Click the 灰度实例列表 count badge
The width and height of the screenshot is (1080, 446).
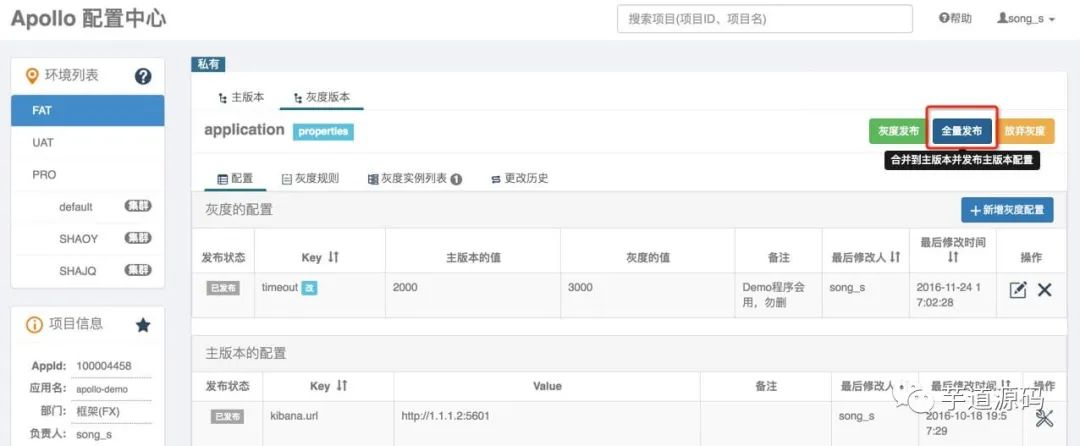[456, 179]
